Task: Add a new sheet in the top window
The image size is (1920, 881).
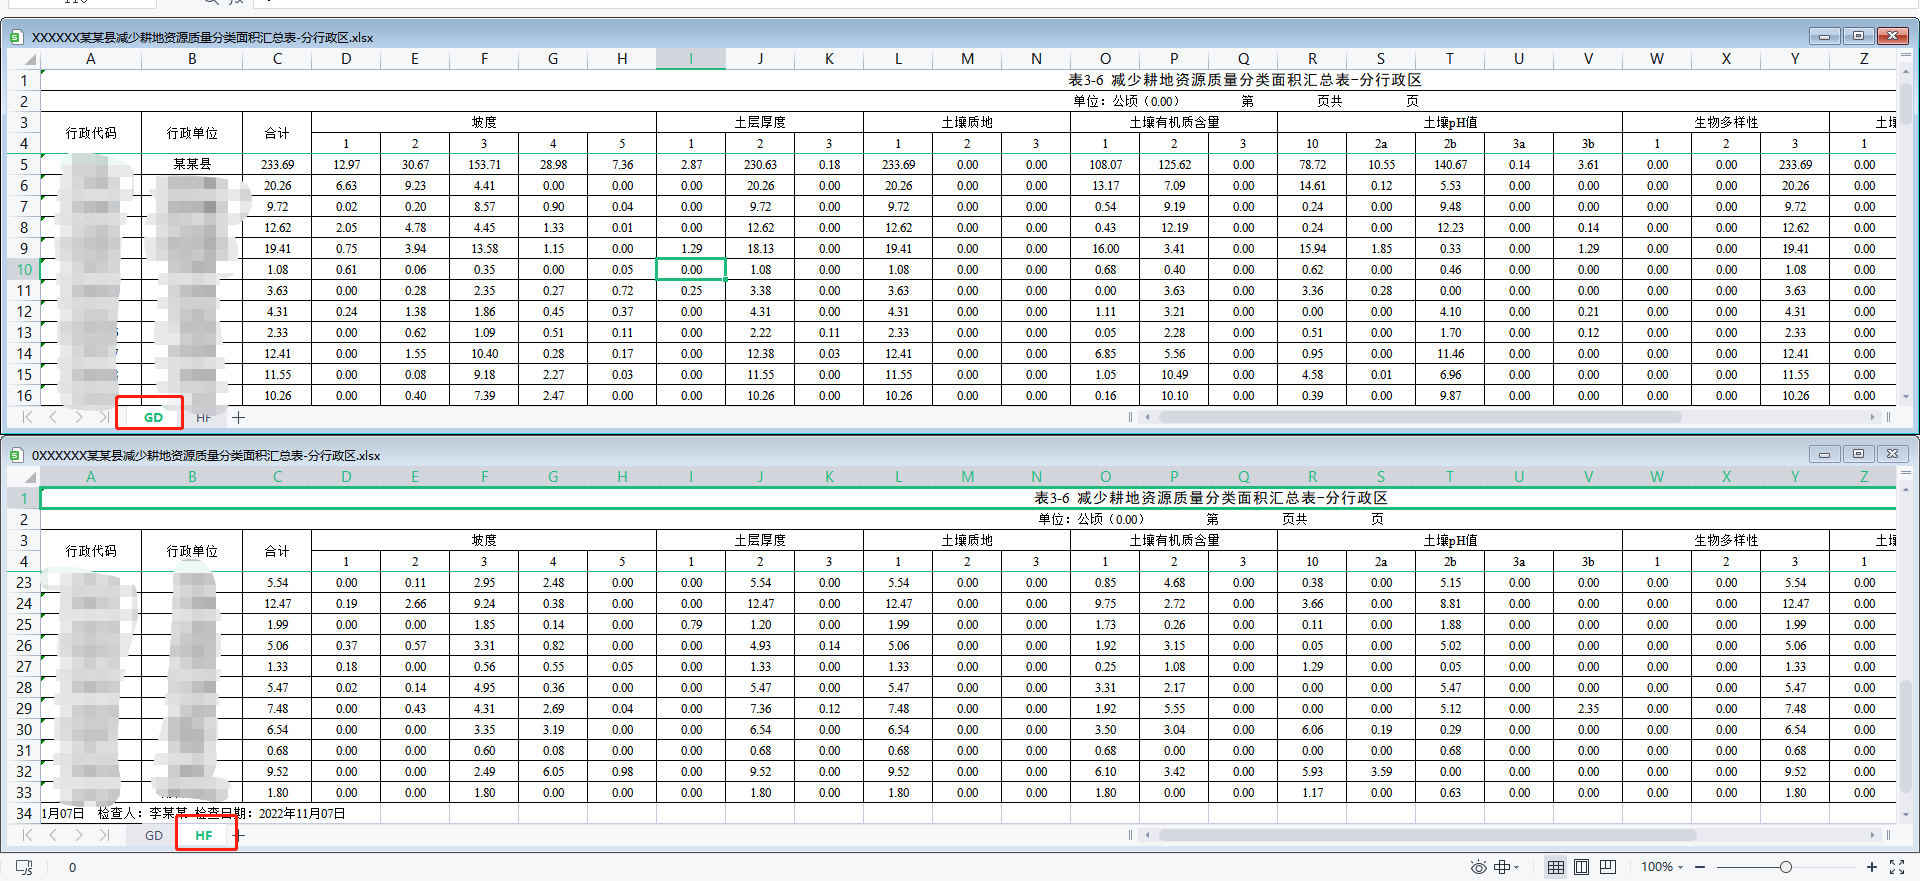Action: tap(238, 417)
